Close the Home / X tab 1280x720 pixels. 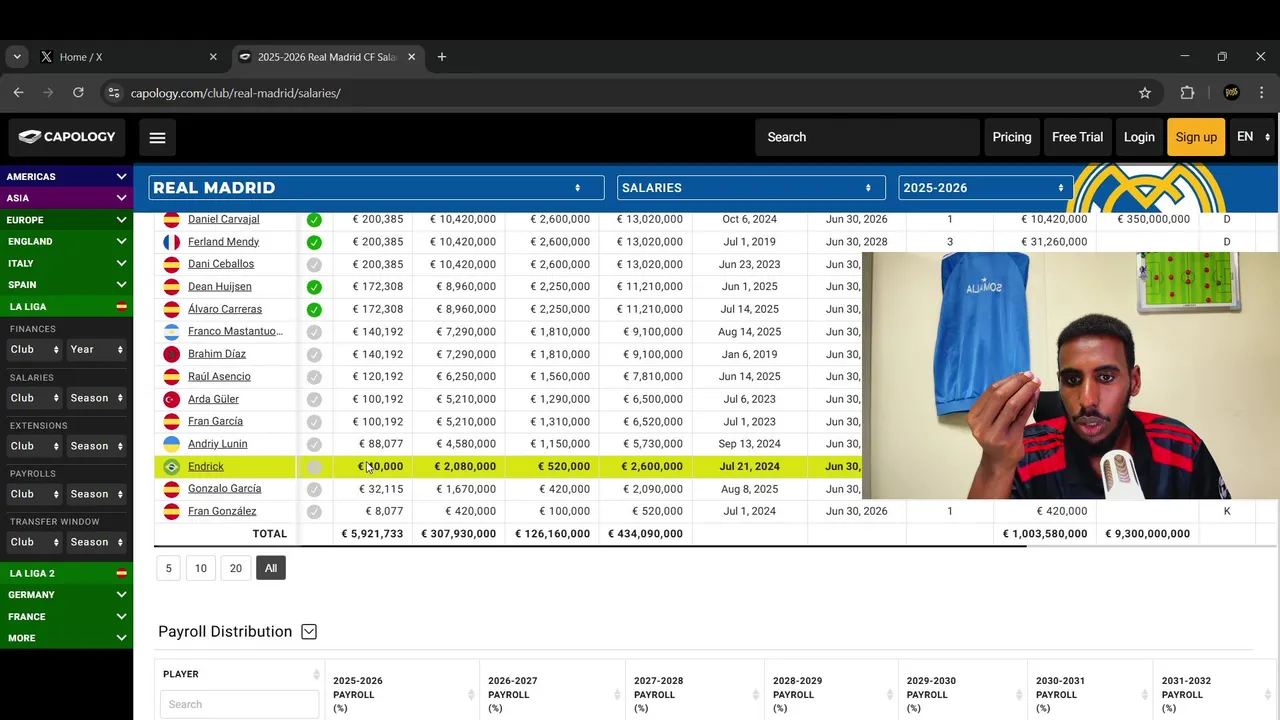(x=213, y=57)
